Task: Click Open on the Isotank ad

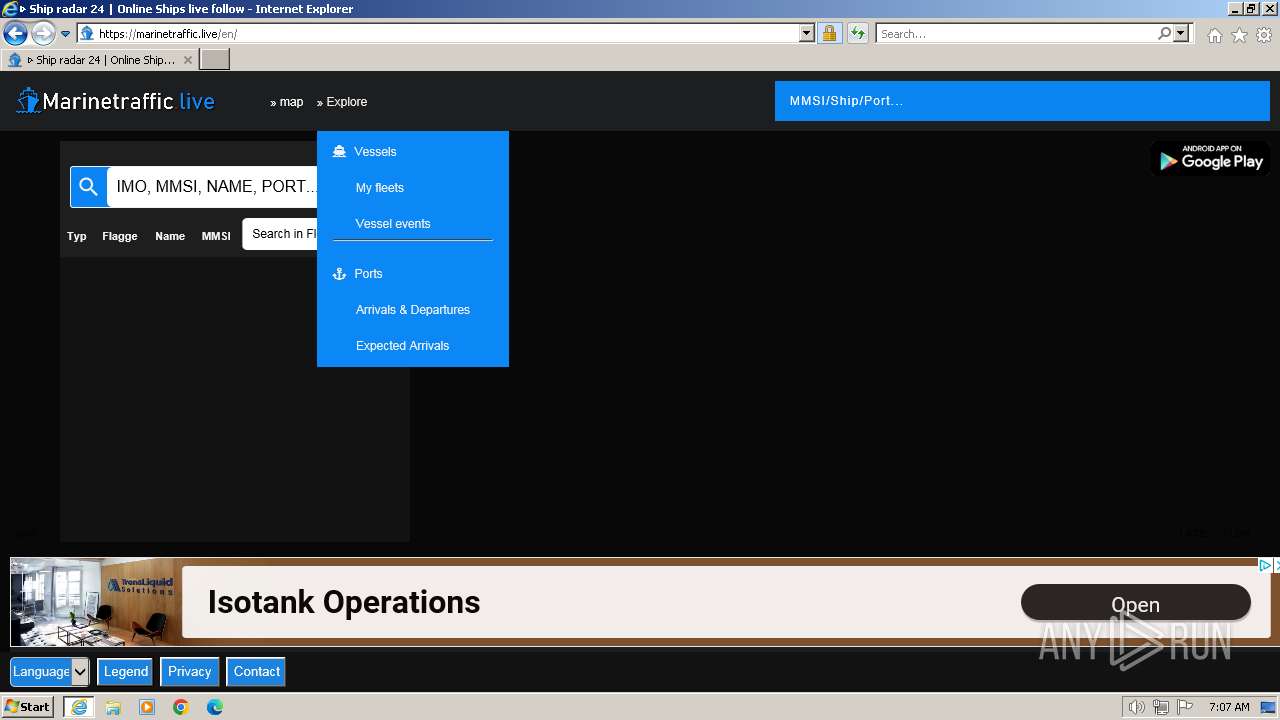Action: (1136, 603)
